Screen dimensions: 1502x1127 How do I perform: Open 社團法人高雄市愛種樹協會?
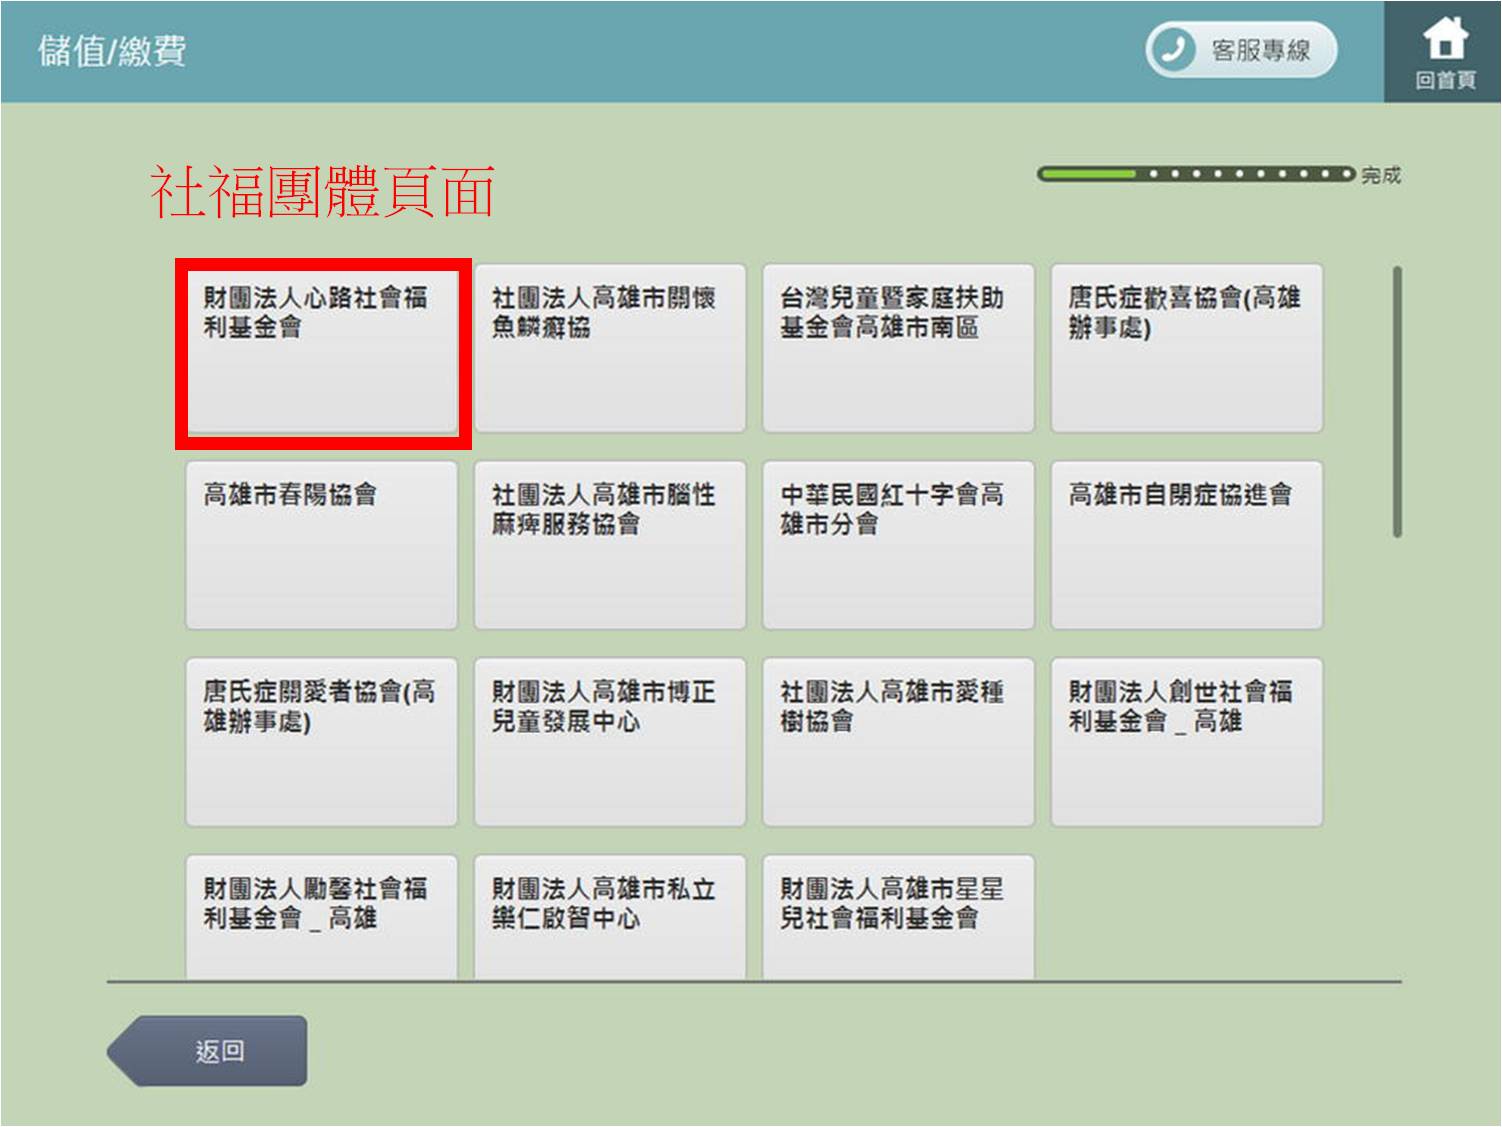[x=898, y=742]
